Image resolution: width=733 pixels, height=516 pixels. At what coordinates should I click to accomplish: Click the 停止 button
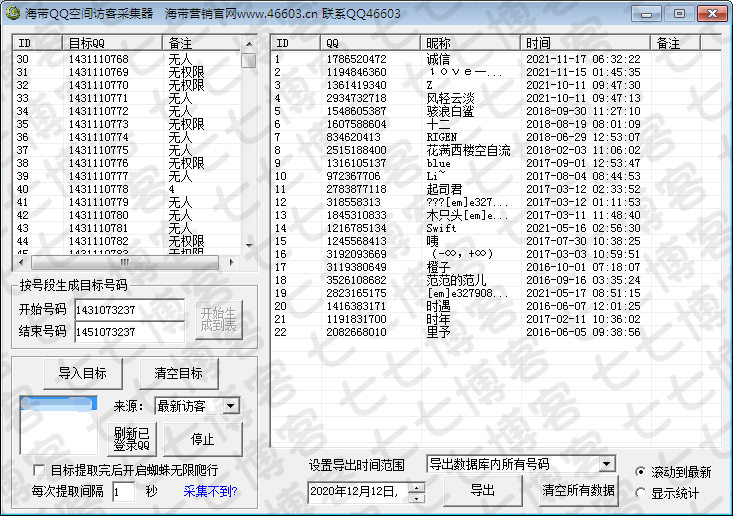202,439
